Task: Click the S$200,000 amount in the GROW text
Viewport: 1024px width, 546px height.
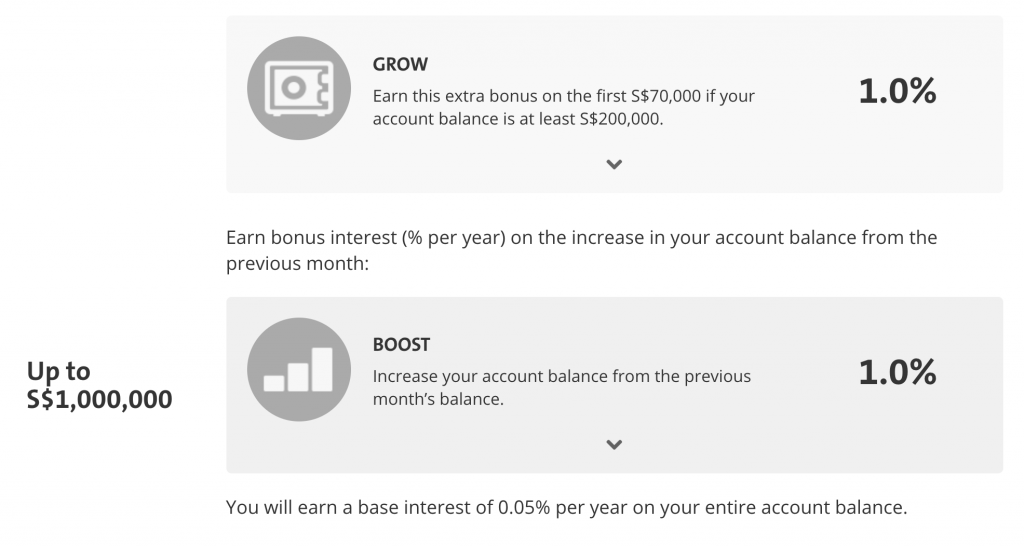Action: (621, 119)
